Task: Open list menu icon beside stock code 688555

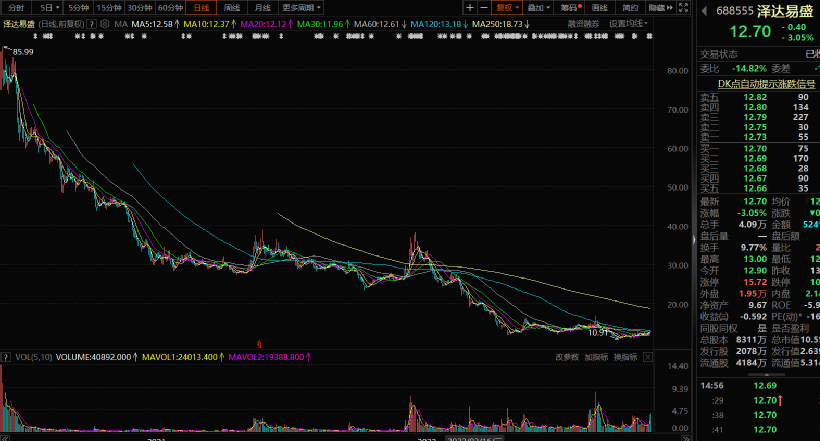Action: pos(706,11)
